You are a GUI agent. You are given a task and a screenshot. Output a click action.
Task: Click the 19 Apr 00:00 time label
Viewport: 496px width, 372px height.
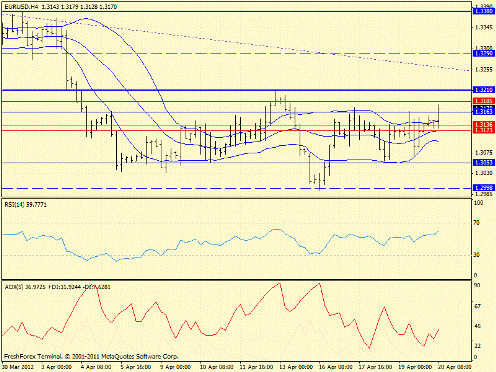click(x=415, y=367)
